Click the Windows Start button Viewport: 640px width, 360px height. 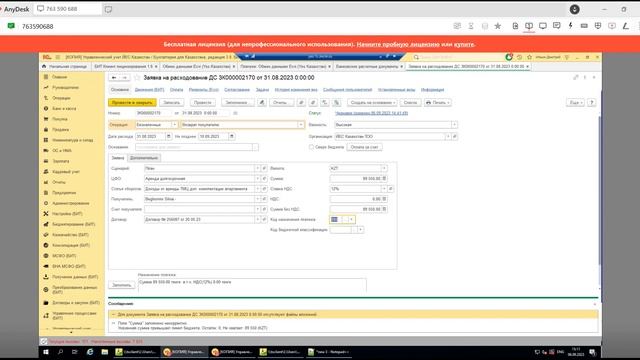click(x=46, y=352)
